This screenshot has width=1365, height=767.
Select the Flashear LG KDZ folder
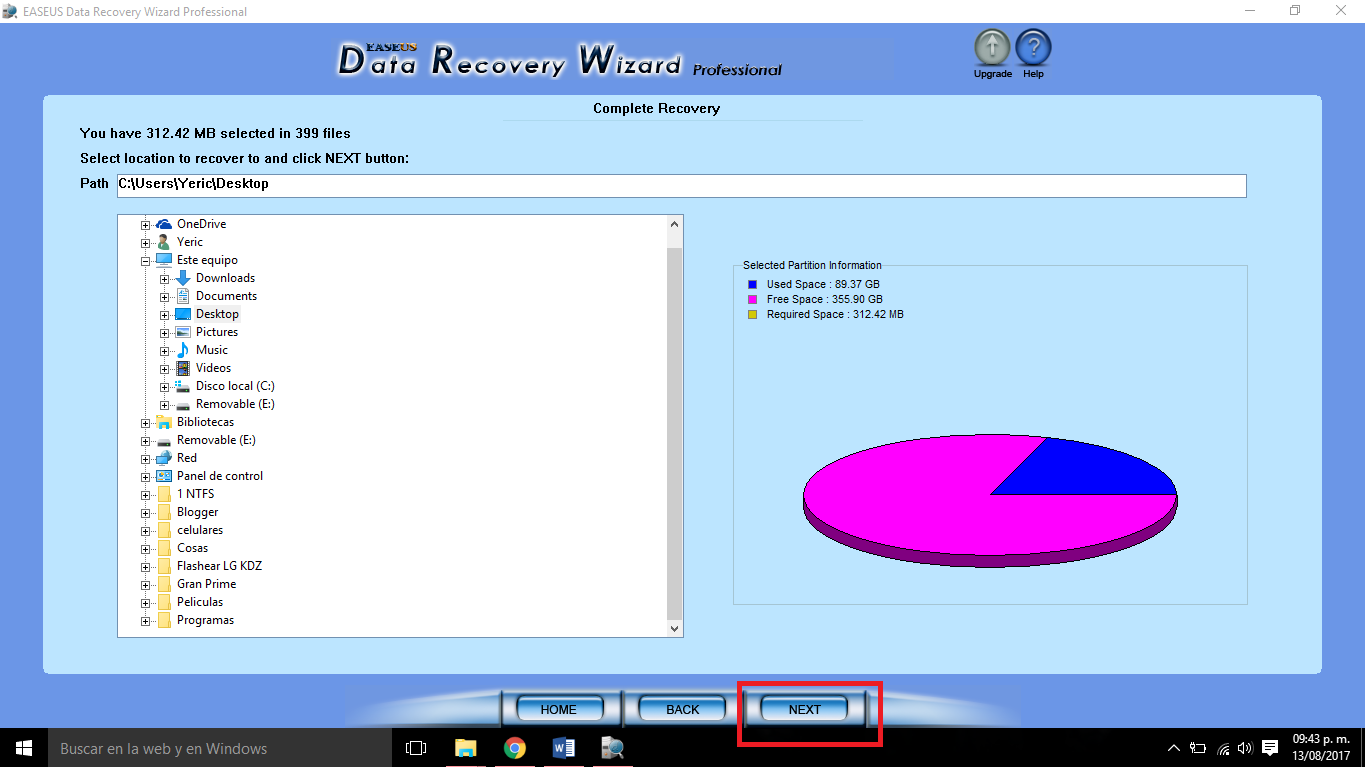(219, 566)
